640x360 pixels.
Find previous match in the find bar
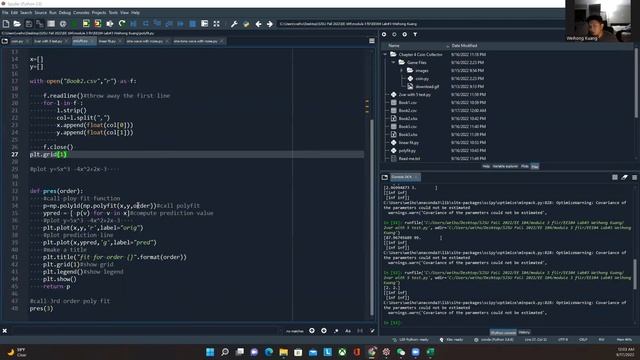312,331
